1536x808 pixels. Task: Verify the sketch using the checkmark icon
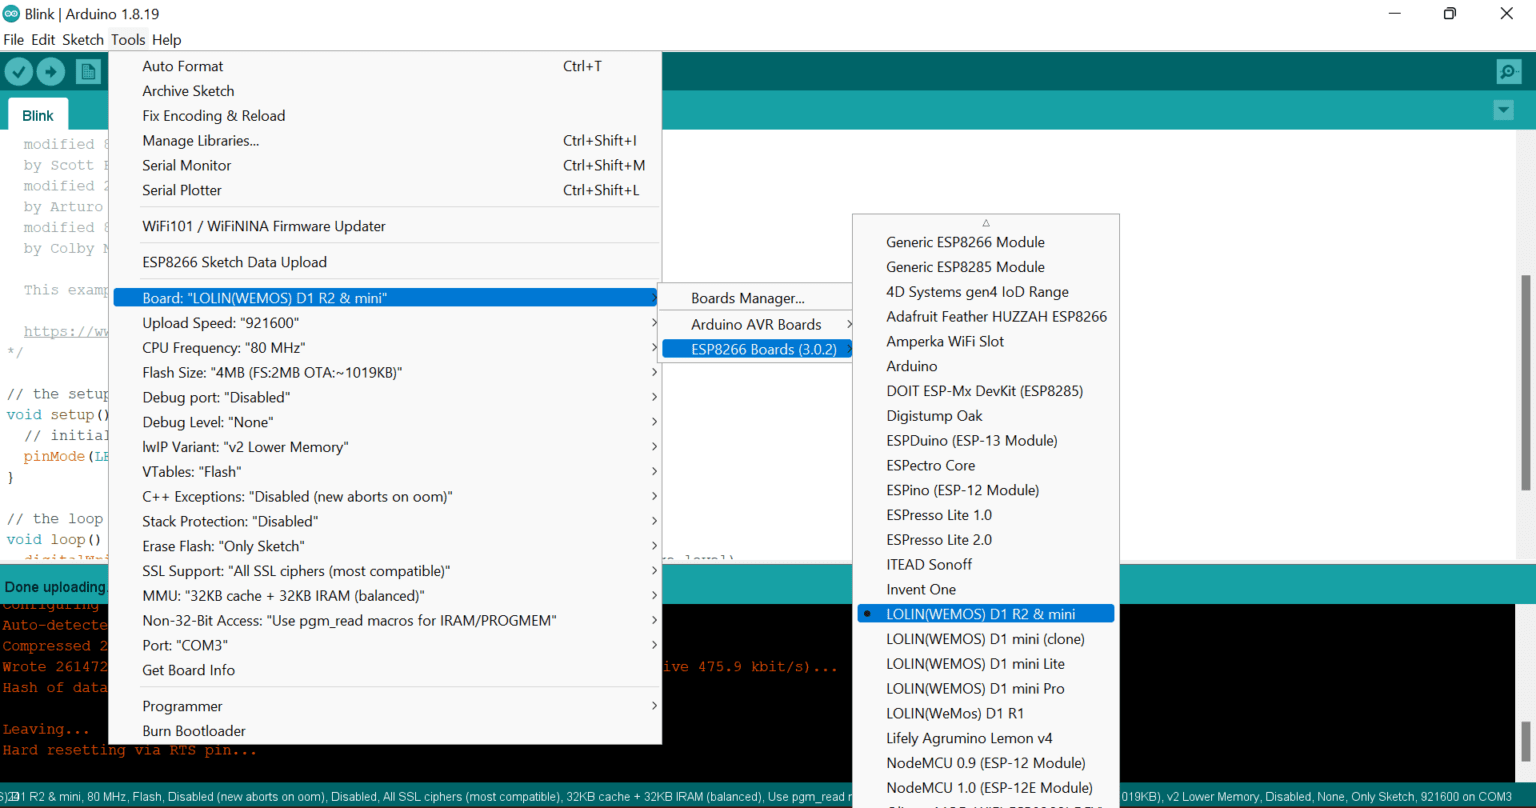[x=18, y=71]
